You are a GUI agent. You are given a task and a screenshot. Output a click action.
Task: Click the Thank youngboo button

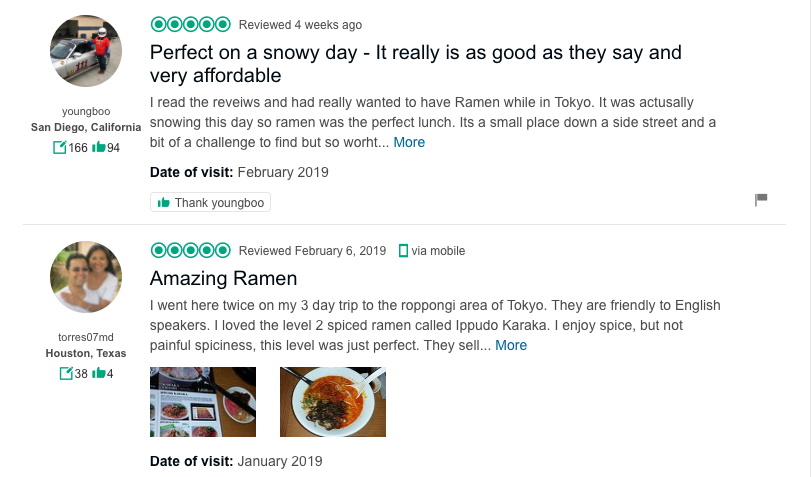coord(211,202)
